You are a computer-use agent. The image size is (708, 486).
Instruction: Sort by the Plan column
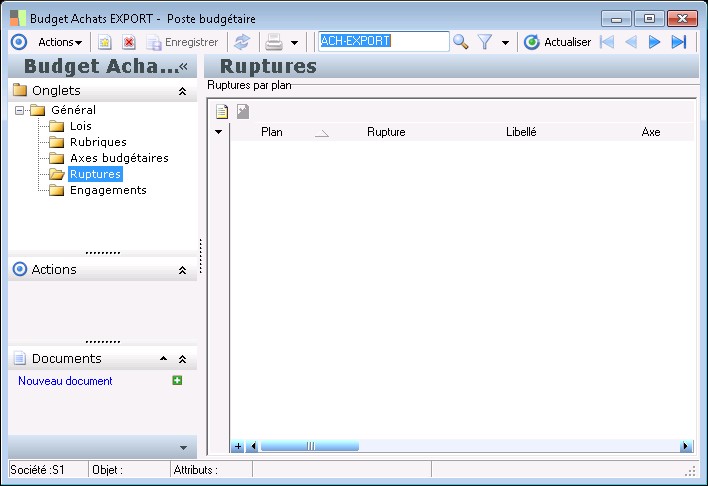pos(272,132)
